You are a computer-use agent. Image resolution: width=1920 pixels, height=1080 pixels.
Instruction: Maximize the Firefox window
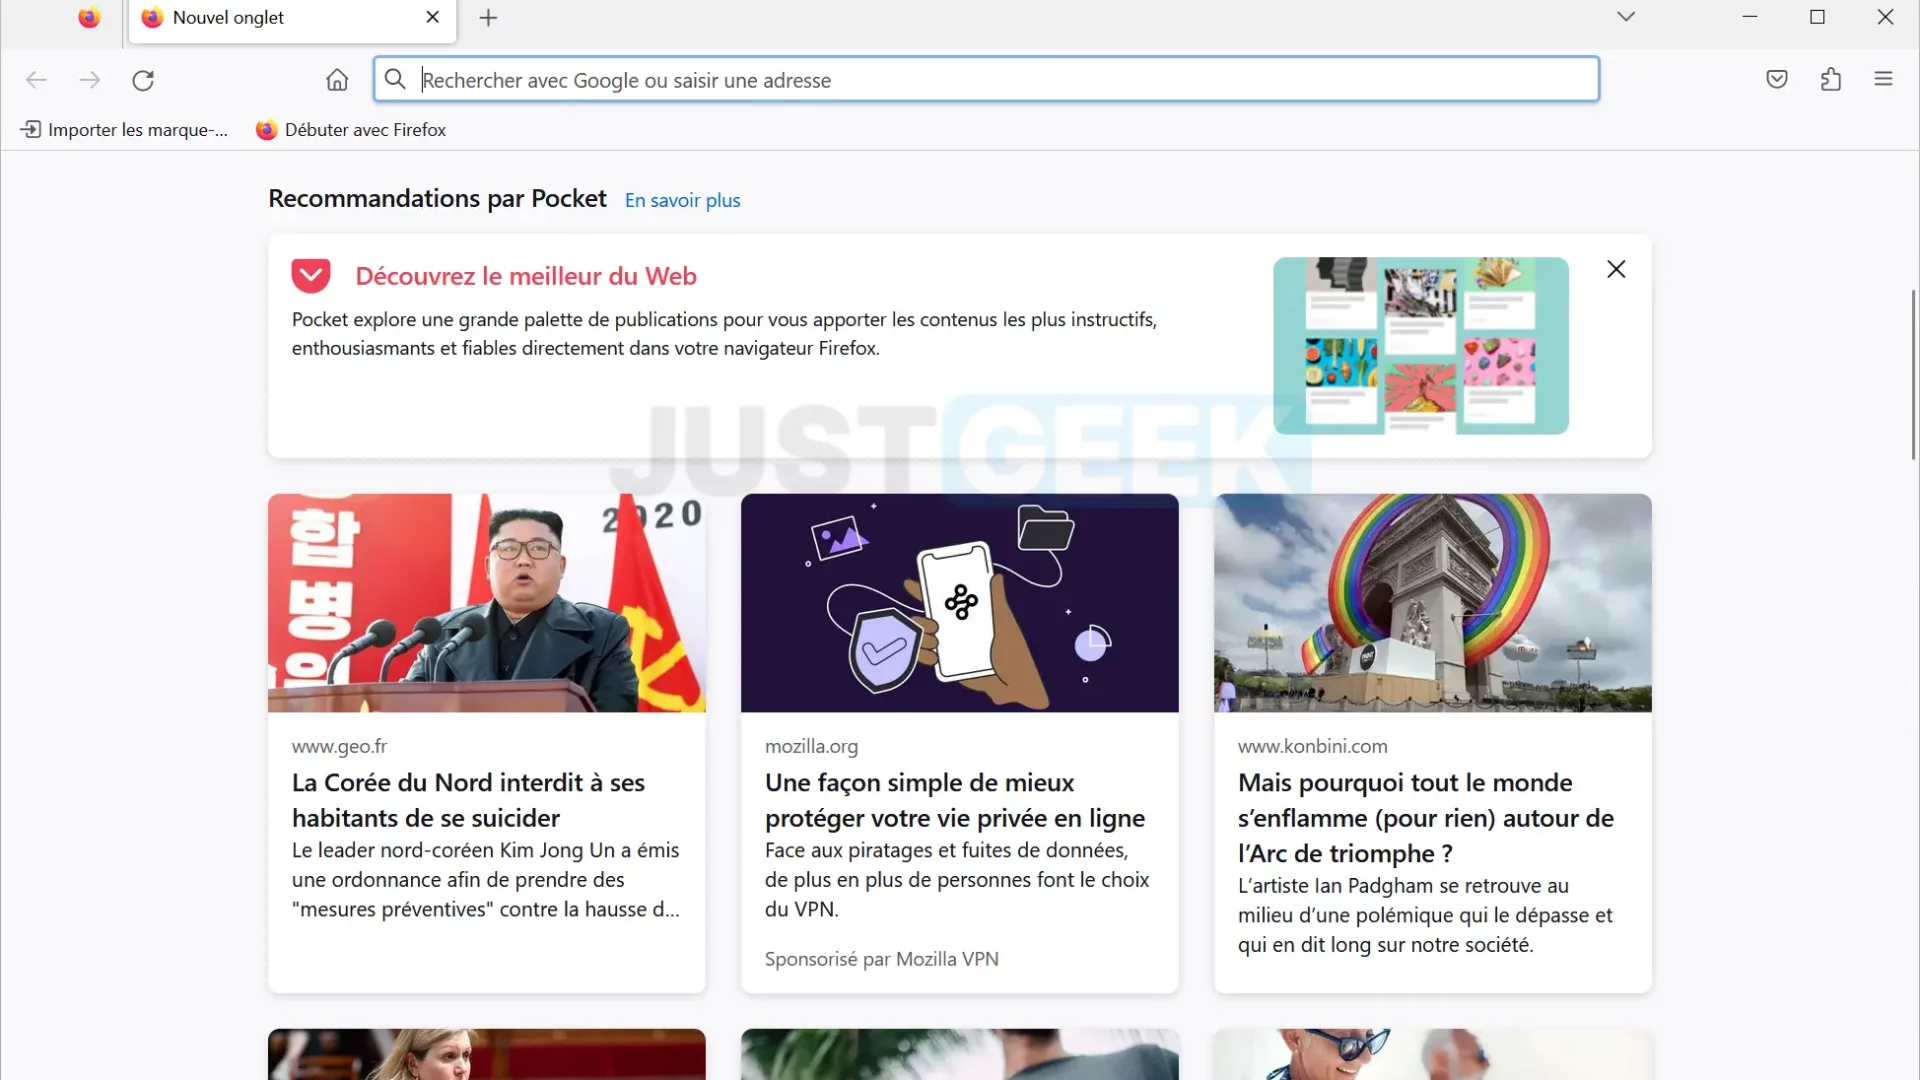pyautogui.click(x=1818, y=17)
